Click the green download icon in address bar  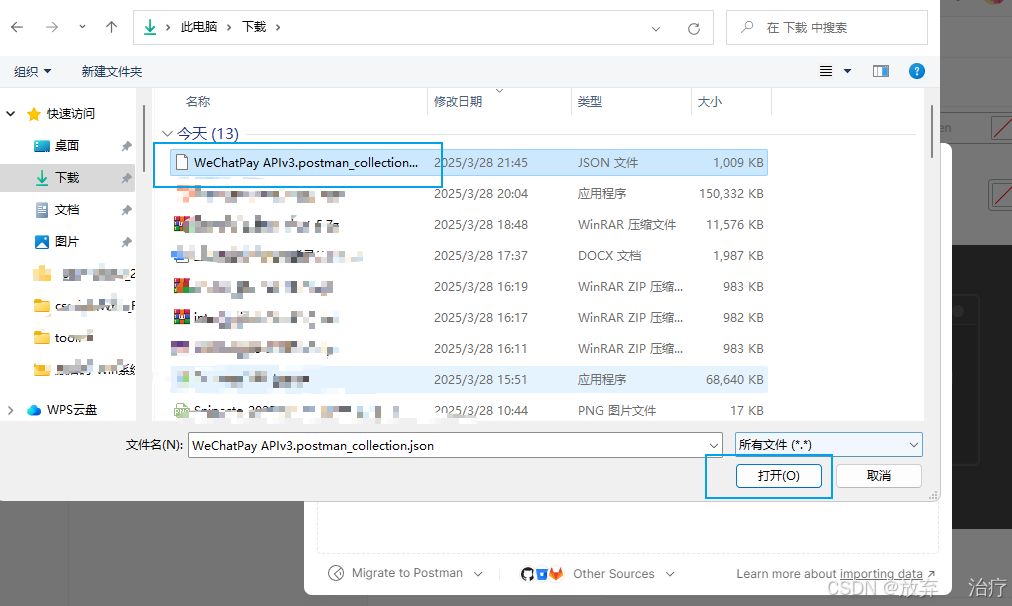tap(150, 27)
